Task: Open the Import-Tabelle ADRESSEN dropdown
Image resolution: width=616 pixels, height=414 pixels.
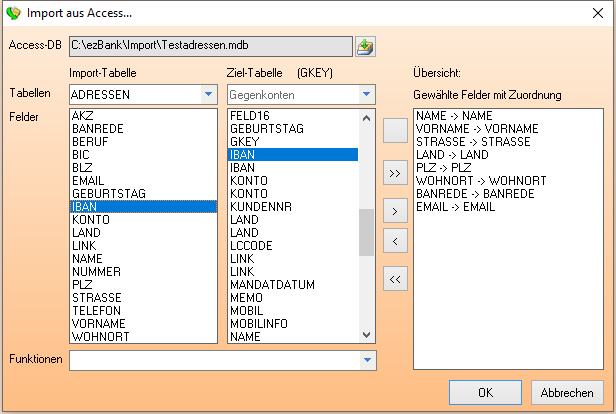Action: 209,94
